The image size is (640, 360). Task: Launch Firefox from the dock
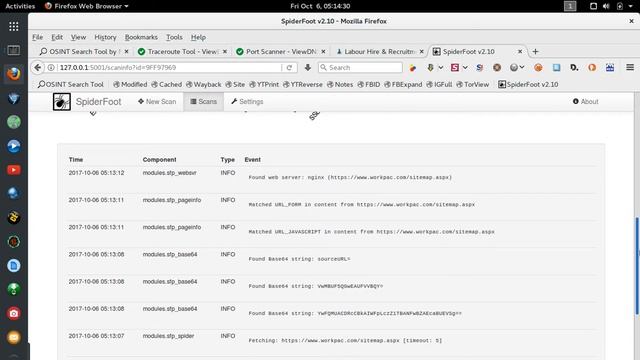(x=13, y=74)
